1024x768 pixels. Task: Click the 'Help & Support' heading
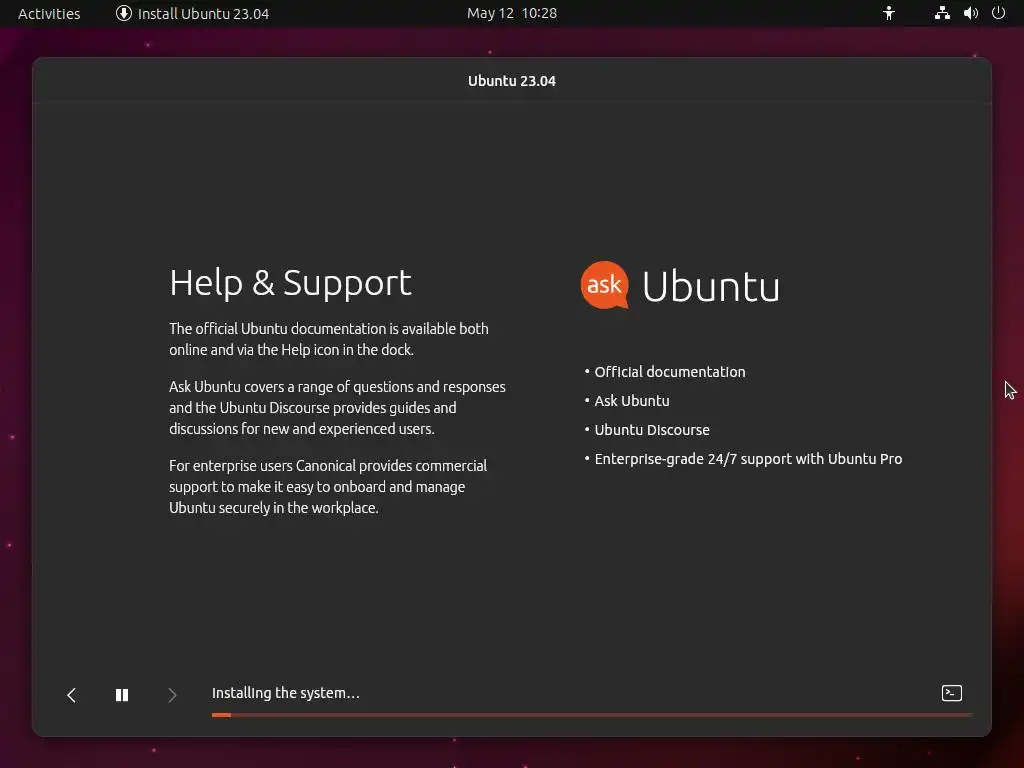291,283
